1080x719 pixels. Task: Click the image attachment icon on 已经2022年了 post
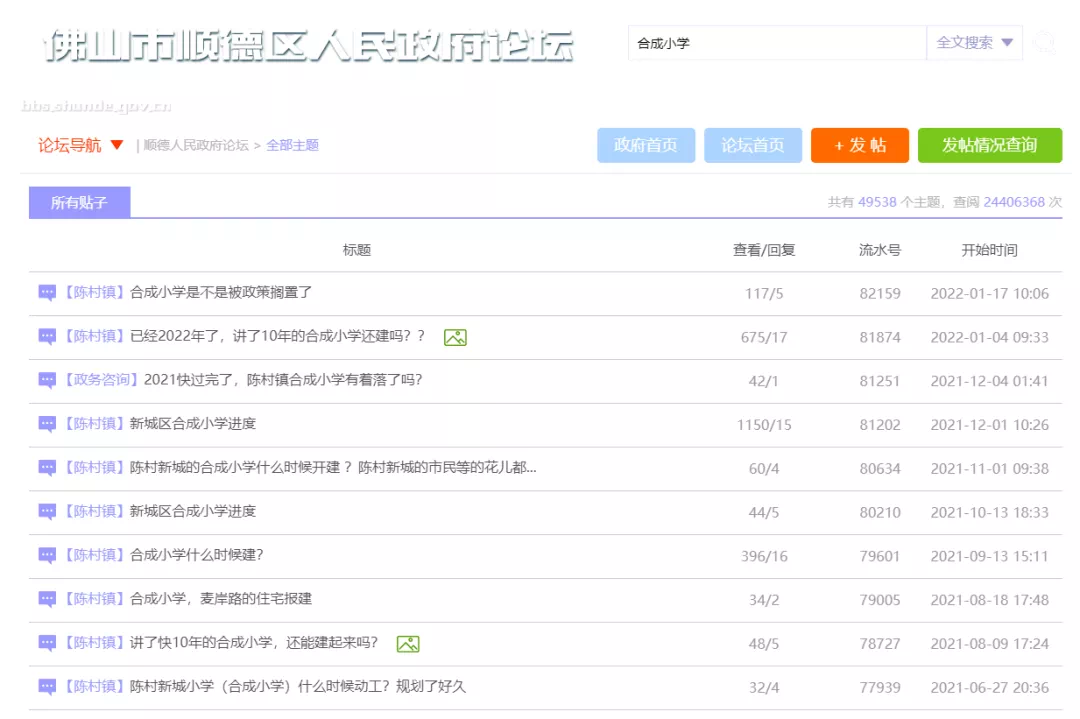455,337
